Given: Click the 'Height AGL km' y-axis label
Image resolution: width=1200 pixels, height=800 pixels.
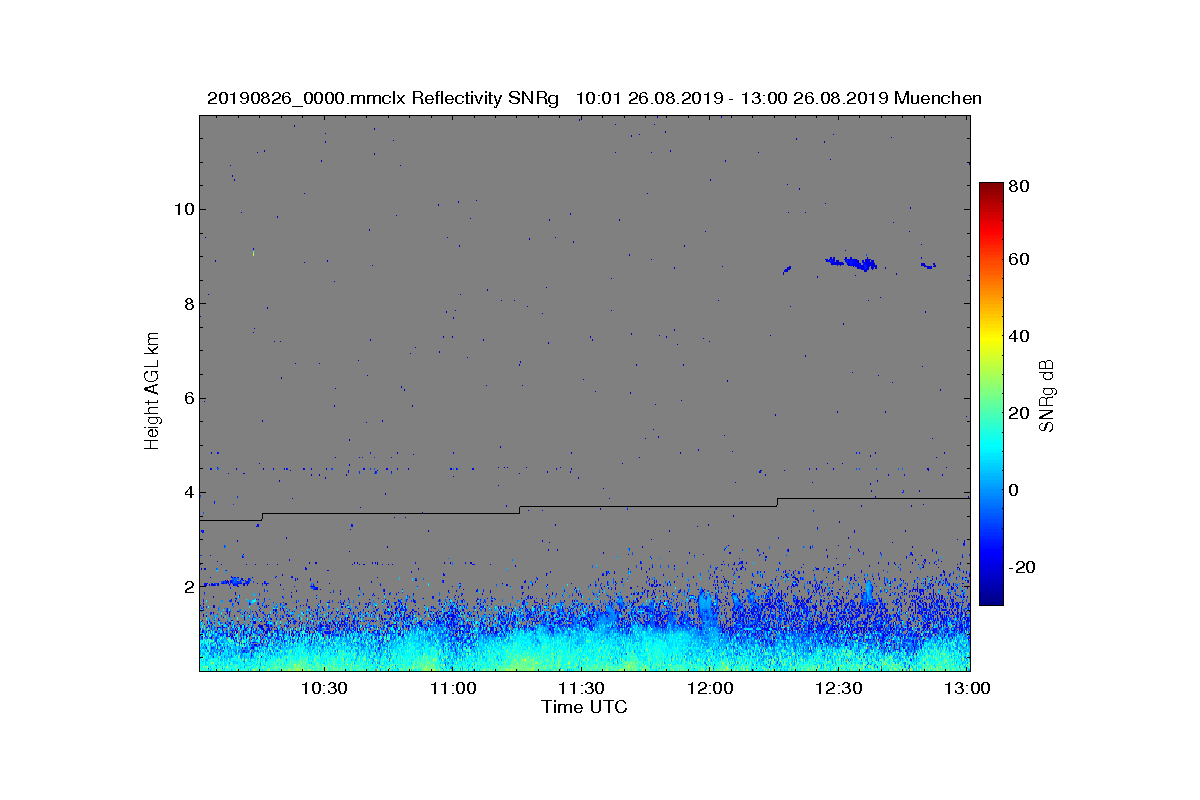Looking at the screenshot, I should [x=152, y=391].
